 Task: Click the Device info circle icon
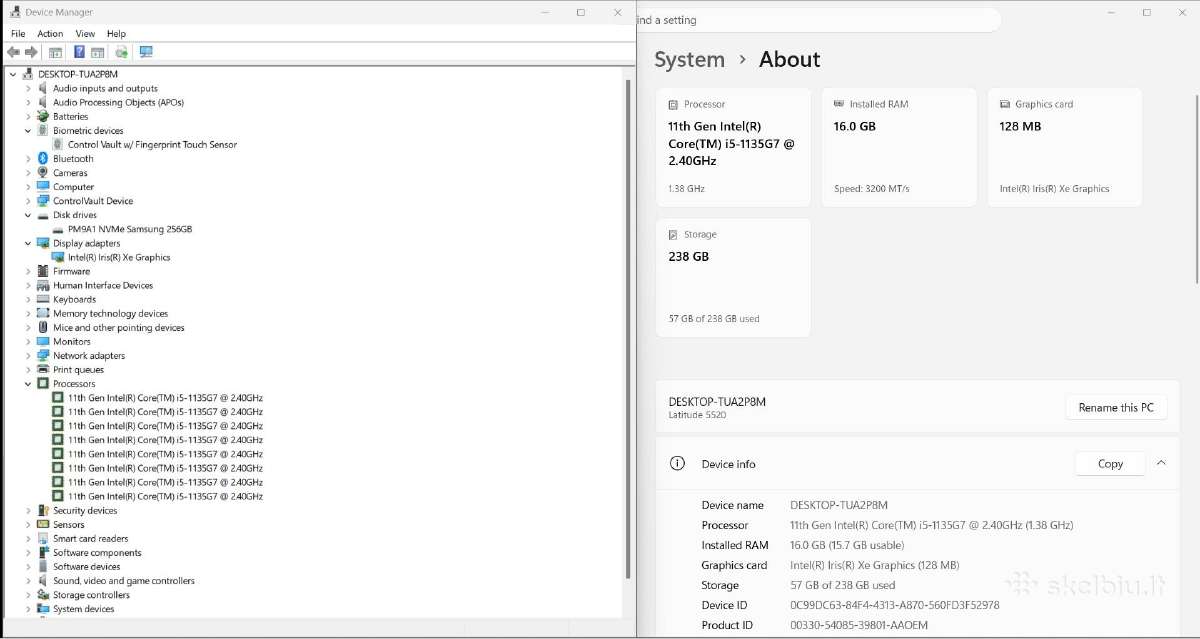[x=677, y=464]
